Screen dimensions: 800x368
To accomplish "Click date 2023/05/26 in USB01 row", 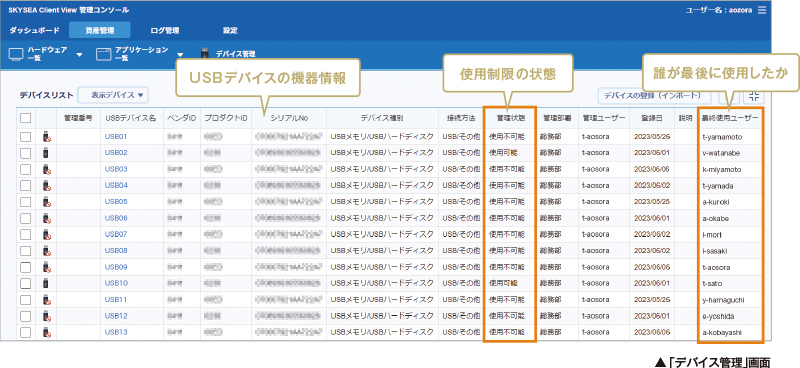I will (x=652, y=137).
